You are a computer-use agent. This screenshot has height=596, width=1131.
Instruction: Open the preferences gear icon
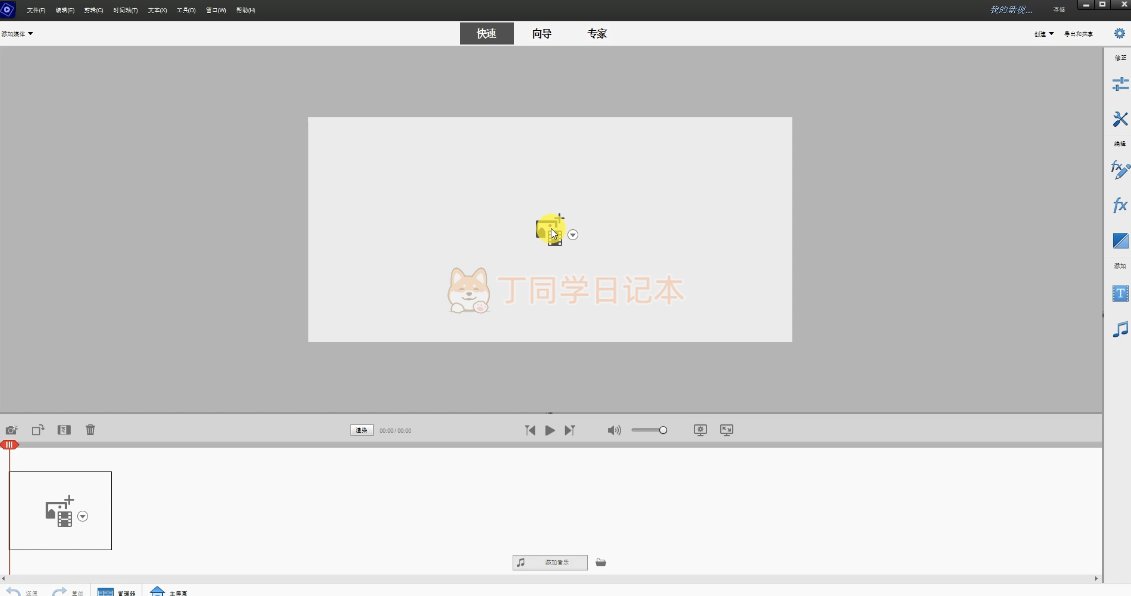[1119, 33]
